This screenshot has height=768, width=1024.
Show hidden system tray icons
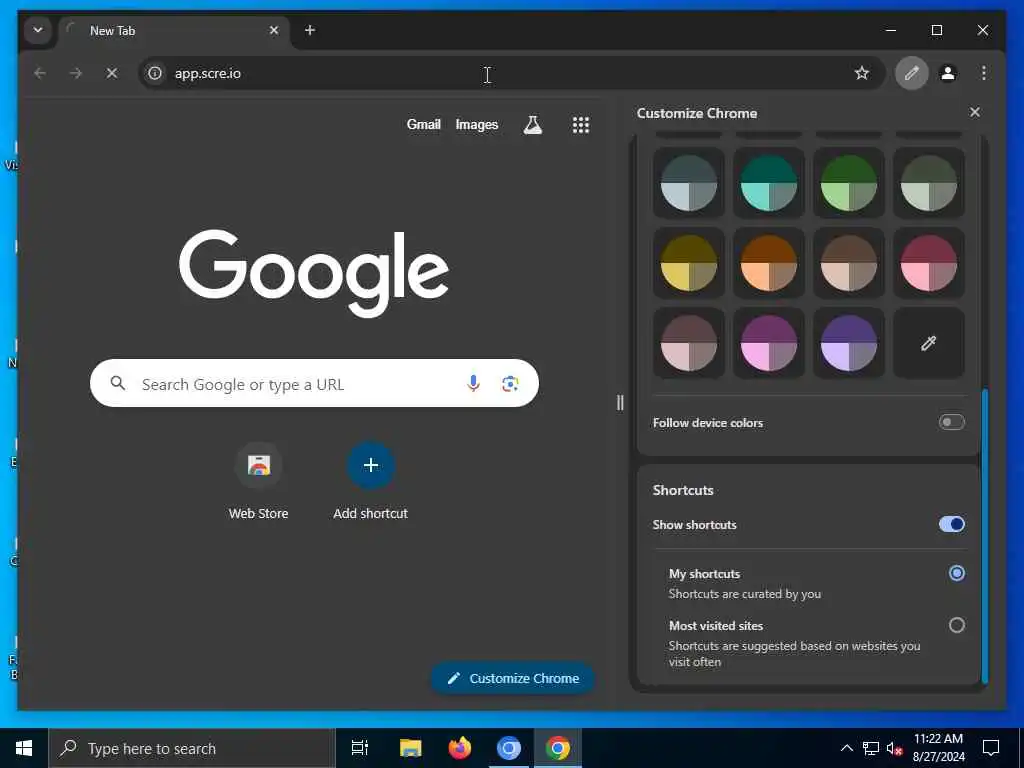[846, 748]
